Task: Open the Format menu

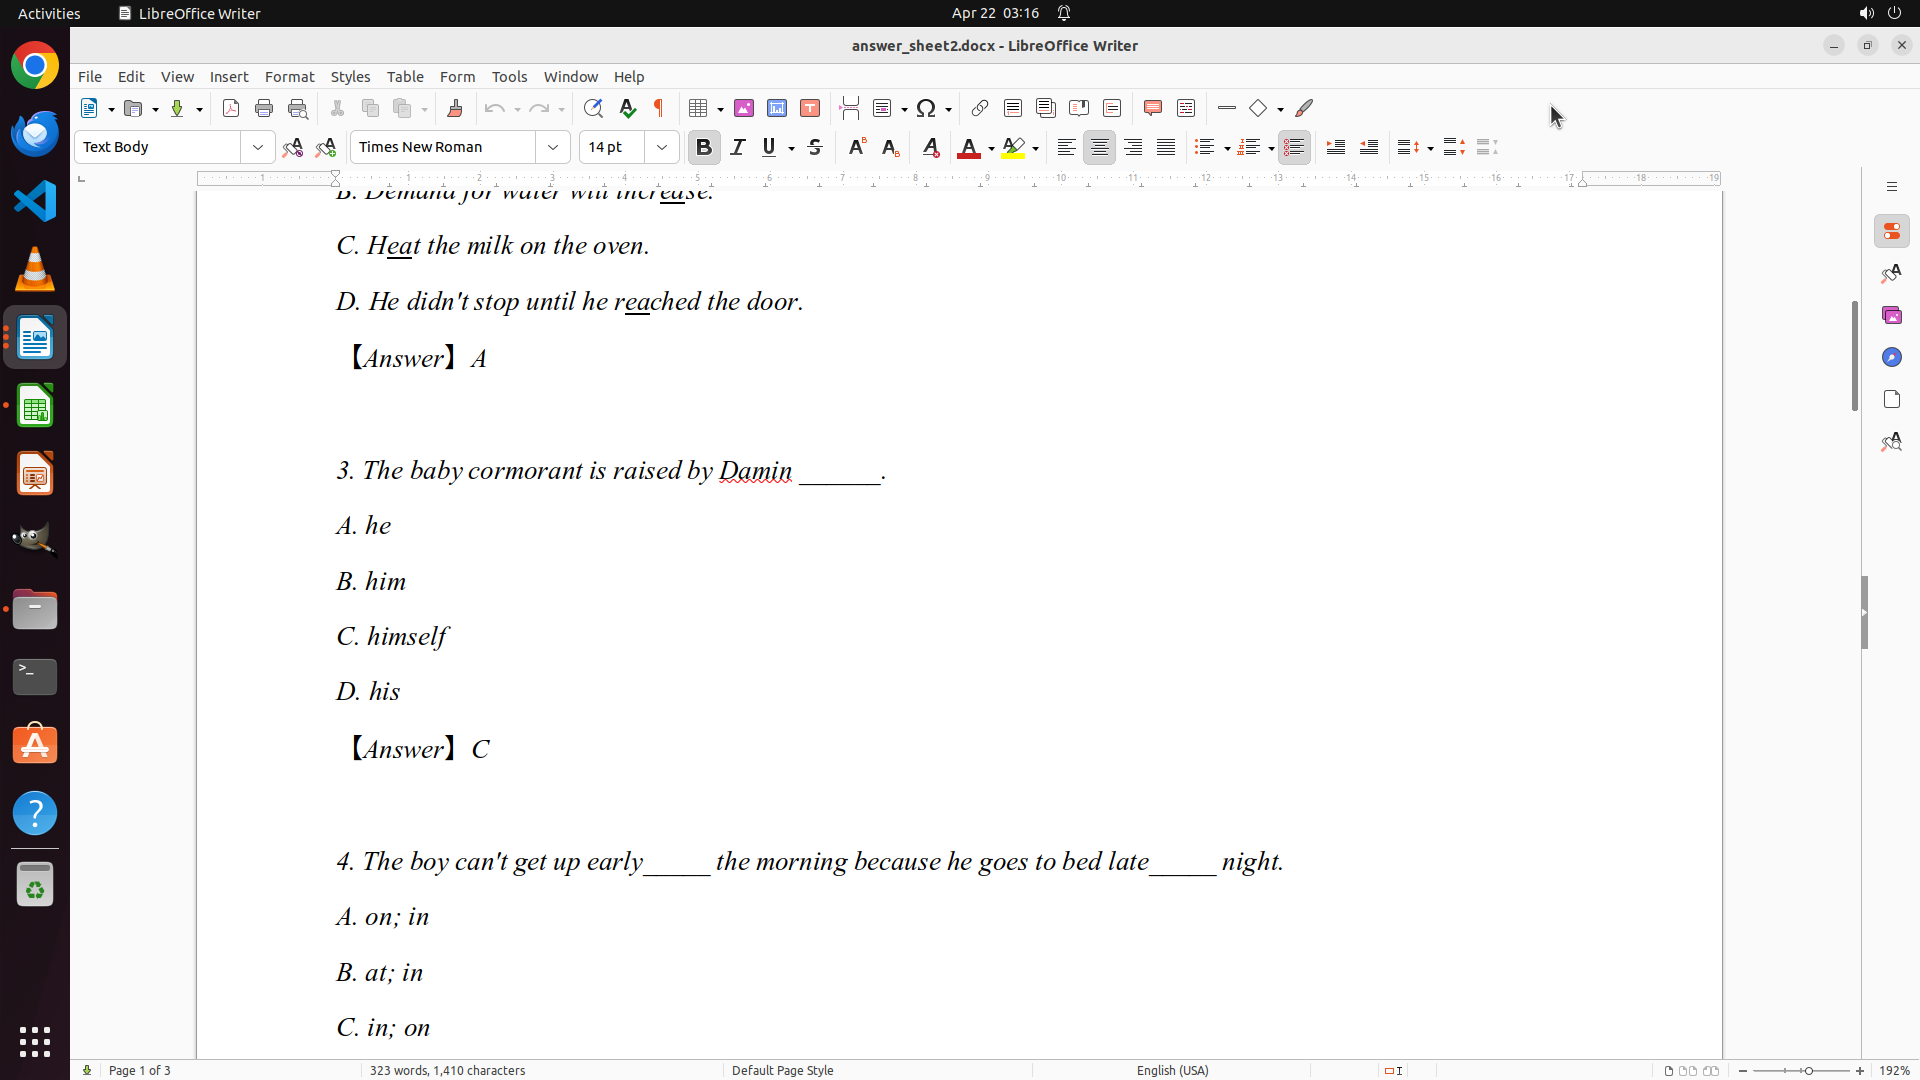Action: point(289,76)
